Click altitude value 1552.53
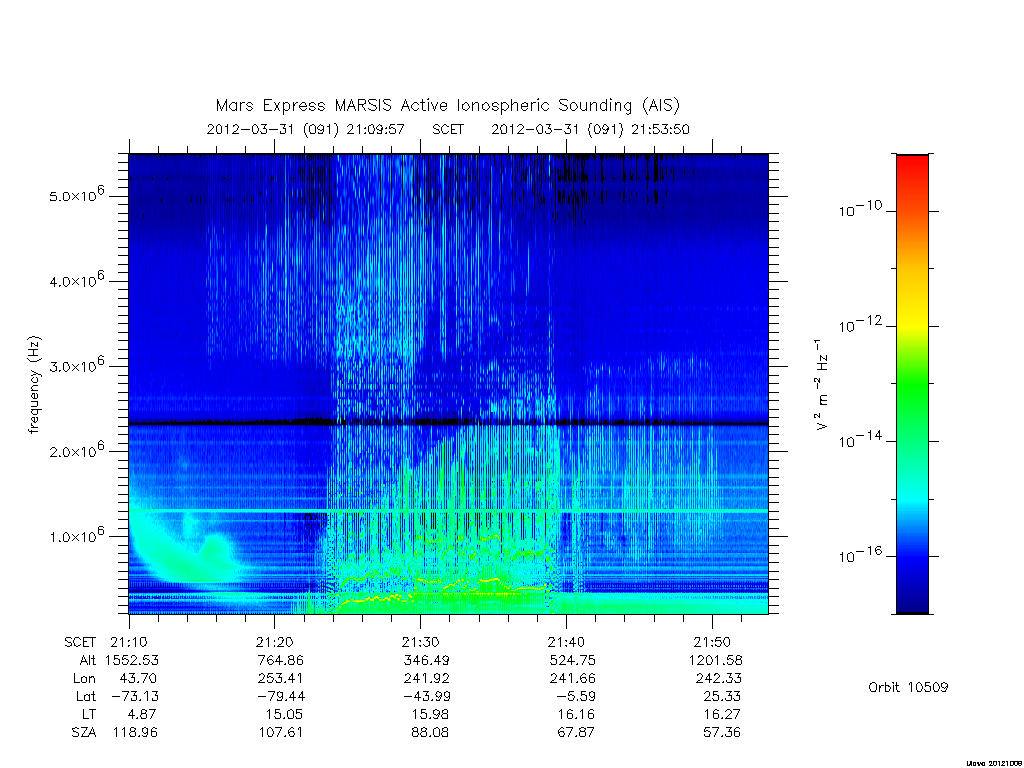 pyautogui.click(x=132, y=660)
